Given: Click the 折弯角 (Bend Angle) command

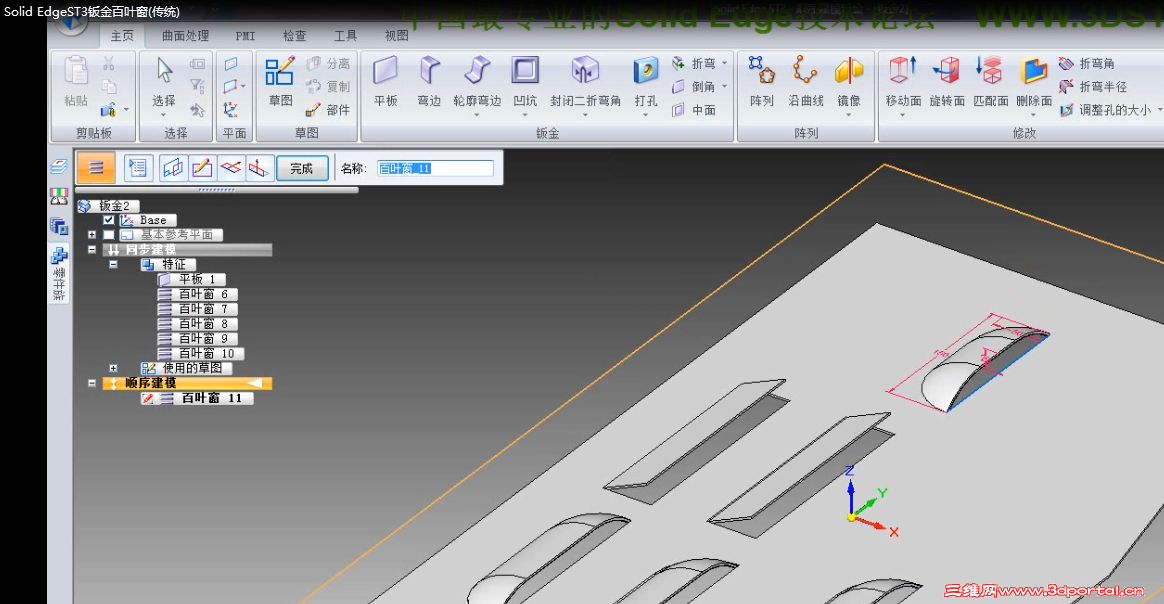Looking at the screenshot, I should click(1087, 64).
